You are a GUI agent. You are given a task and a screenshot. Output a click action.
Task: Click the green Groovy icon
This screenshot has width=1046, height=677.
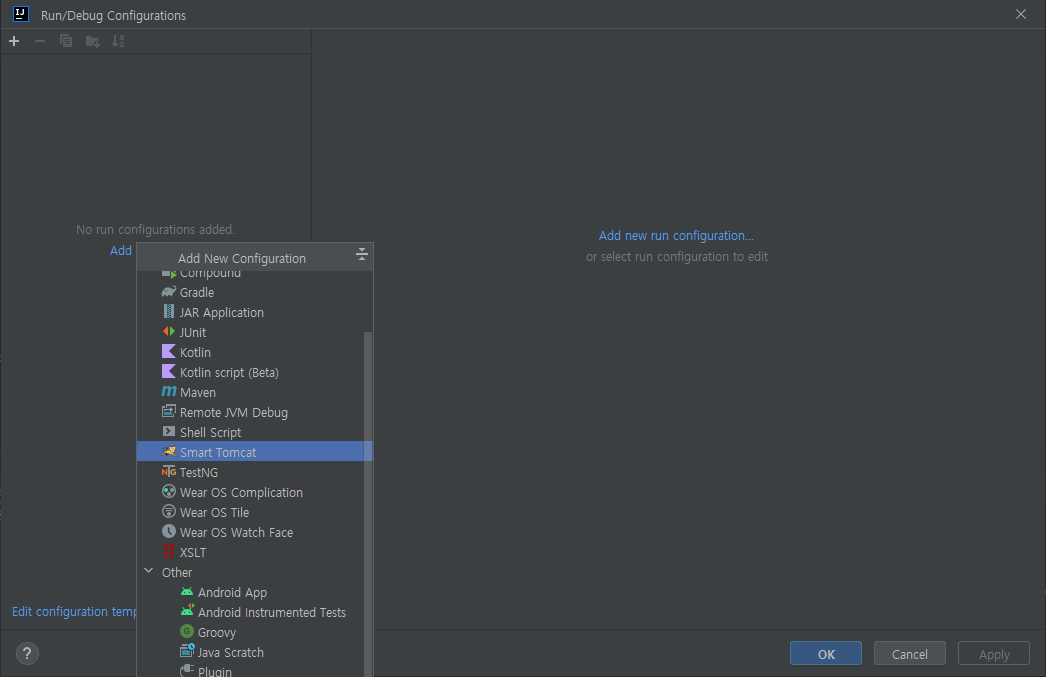tap(187, 631)
